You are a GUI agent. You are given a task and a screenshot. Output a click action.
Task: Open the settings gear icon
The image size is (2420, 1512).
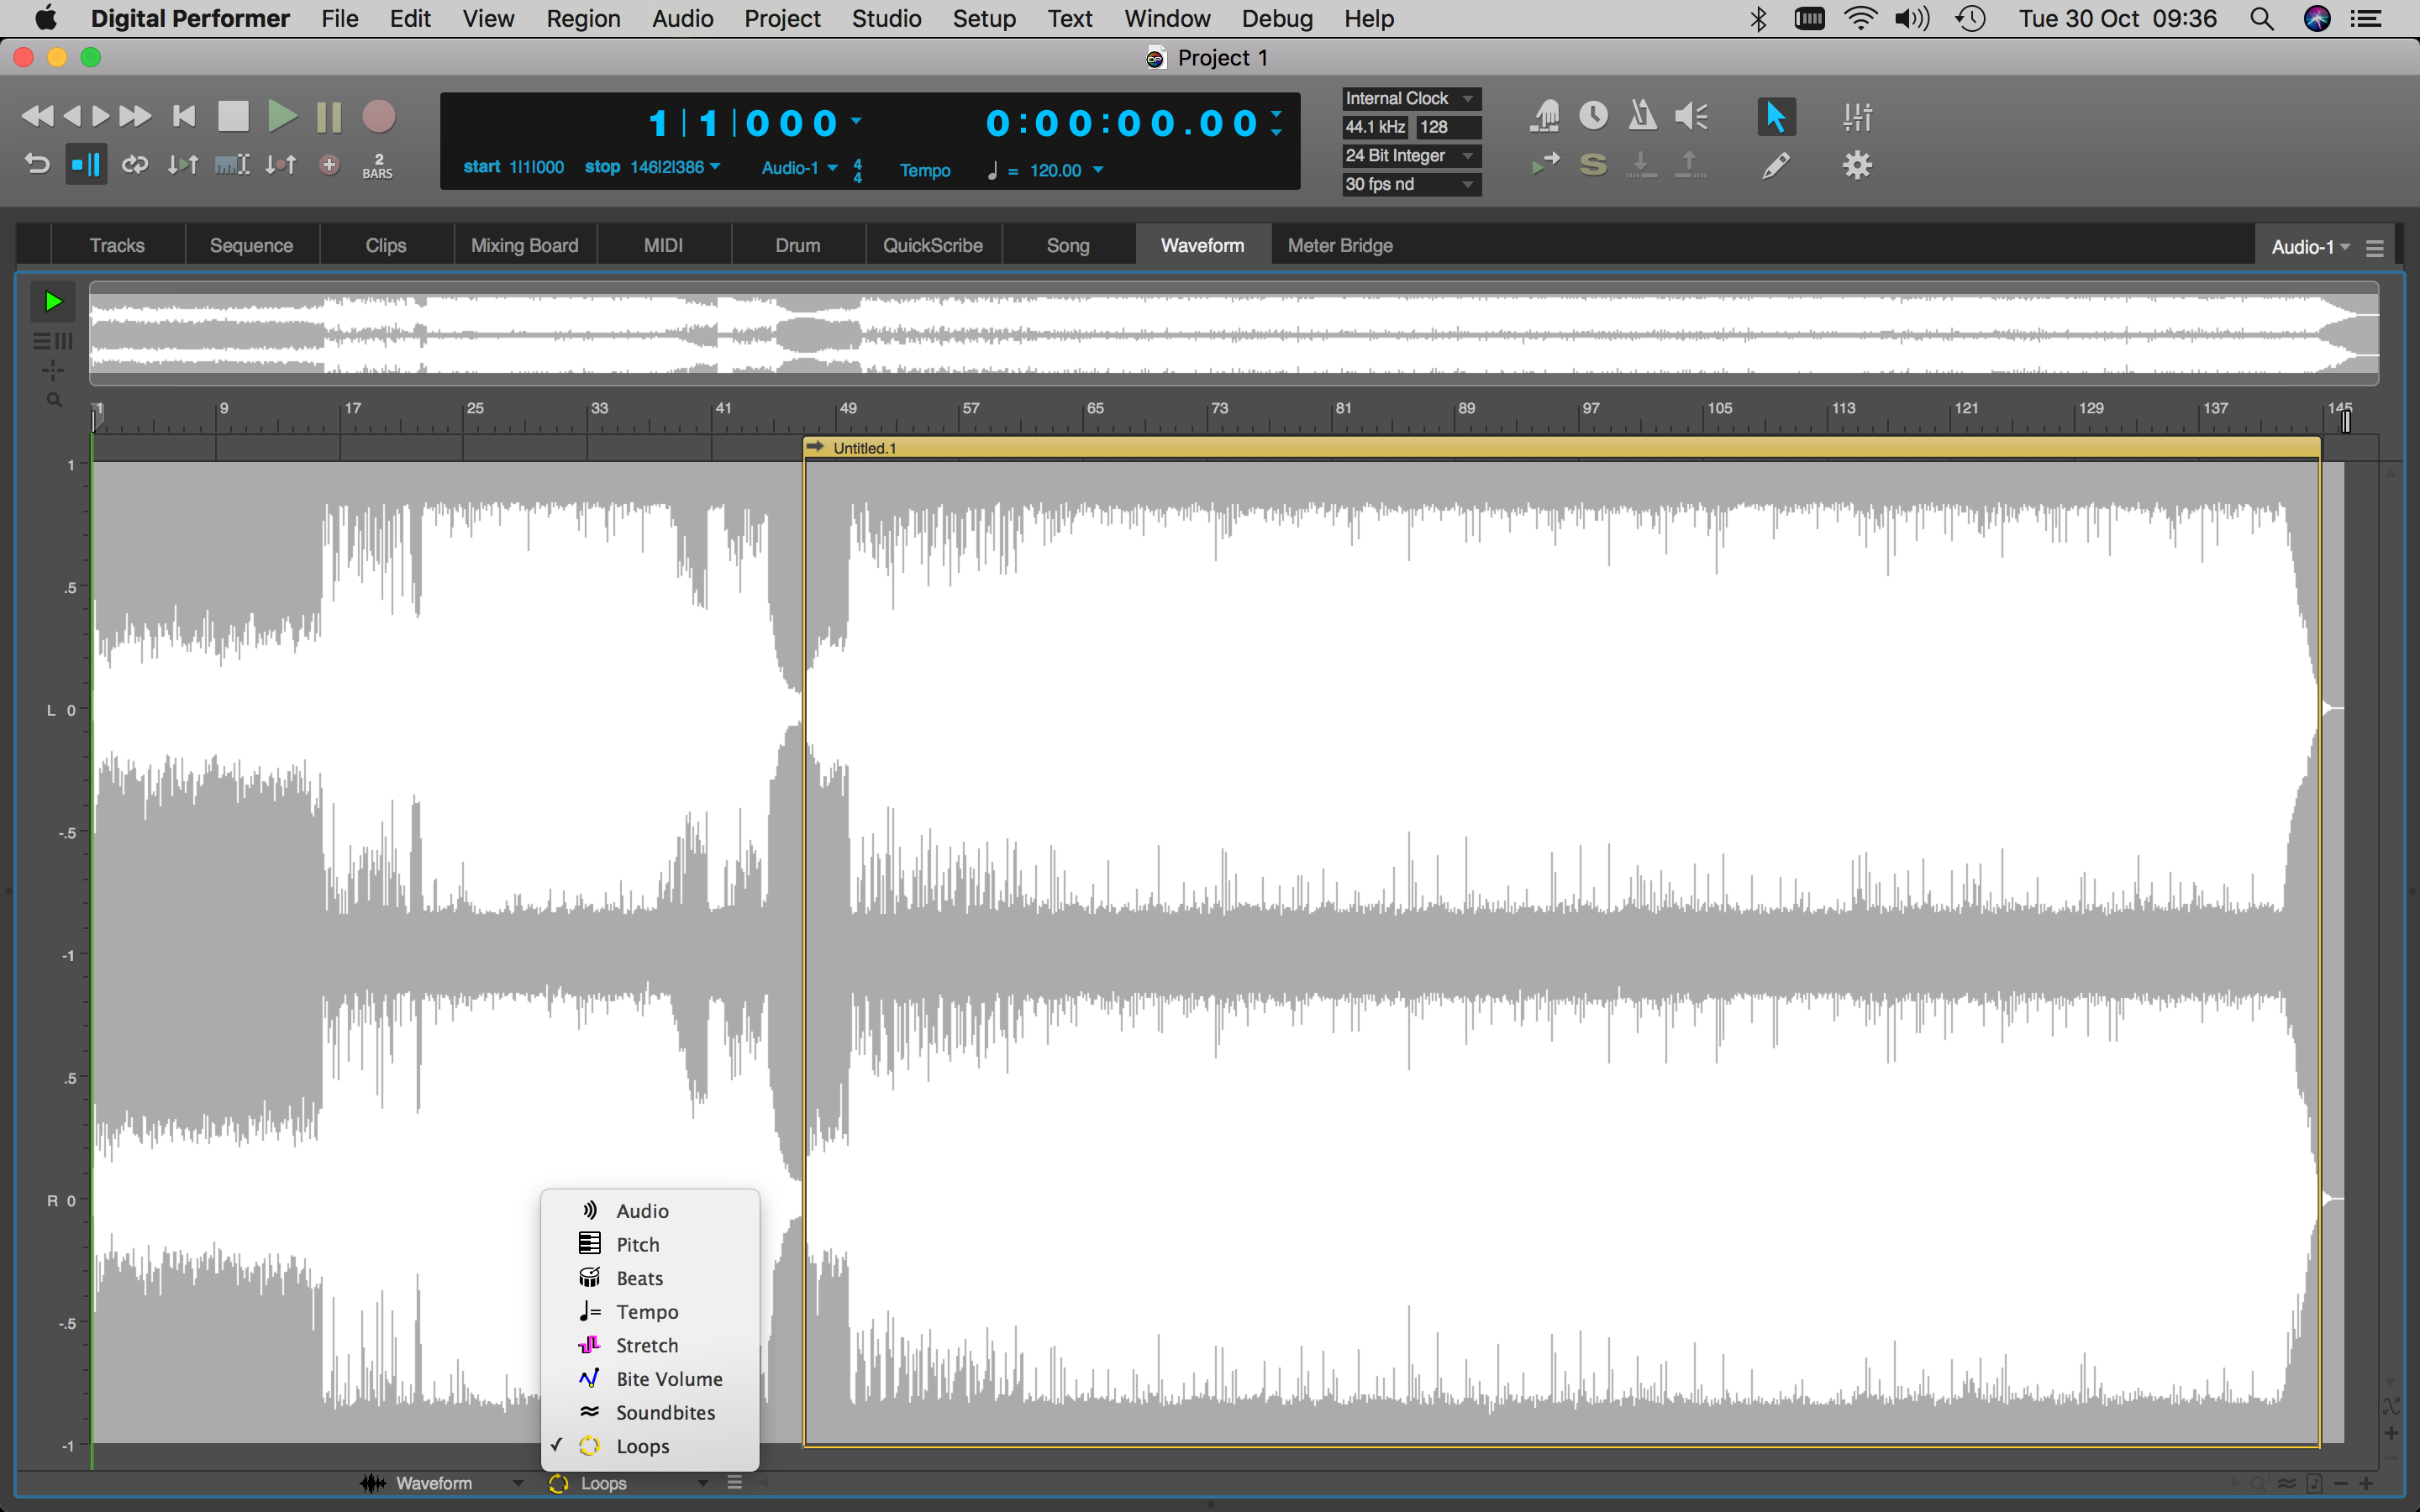(x=1857, y=165)
